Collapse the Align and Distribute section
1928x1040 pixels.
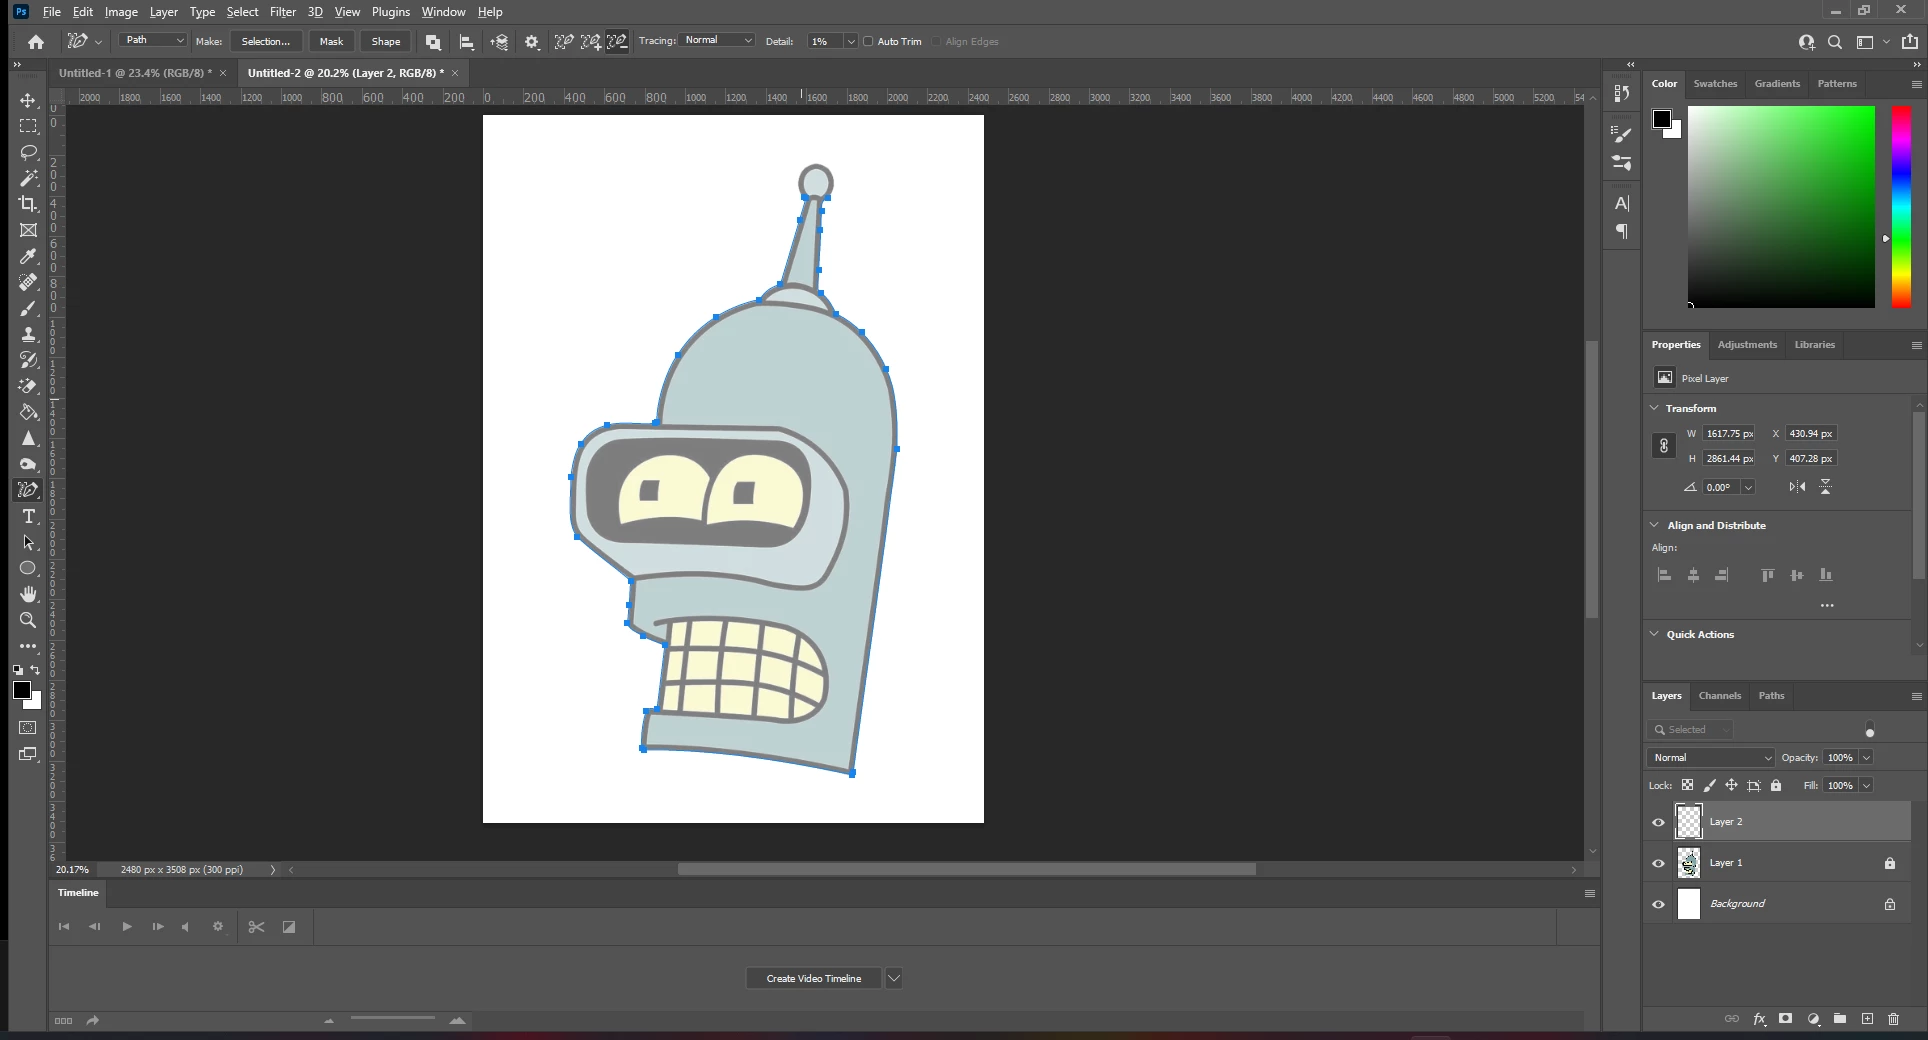click(1654, 525)
